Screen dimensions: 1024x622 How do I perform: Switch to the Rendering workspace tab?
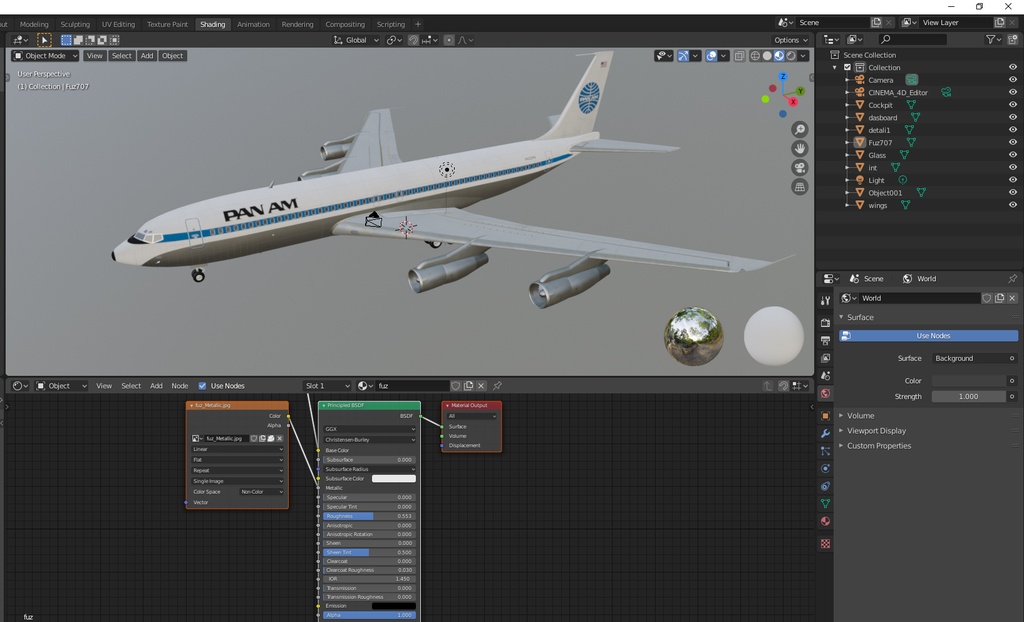[x=297, y=24]
